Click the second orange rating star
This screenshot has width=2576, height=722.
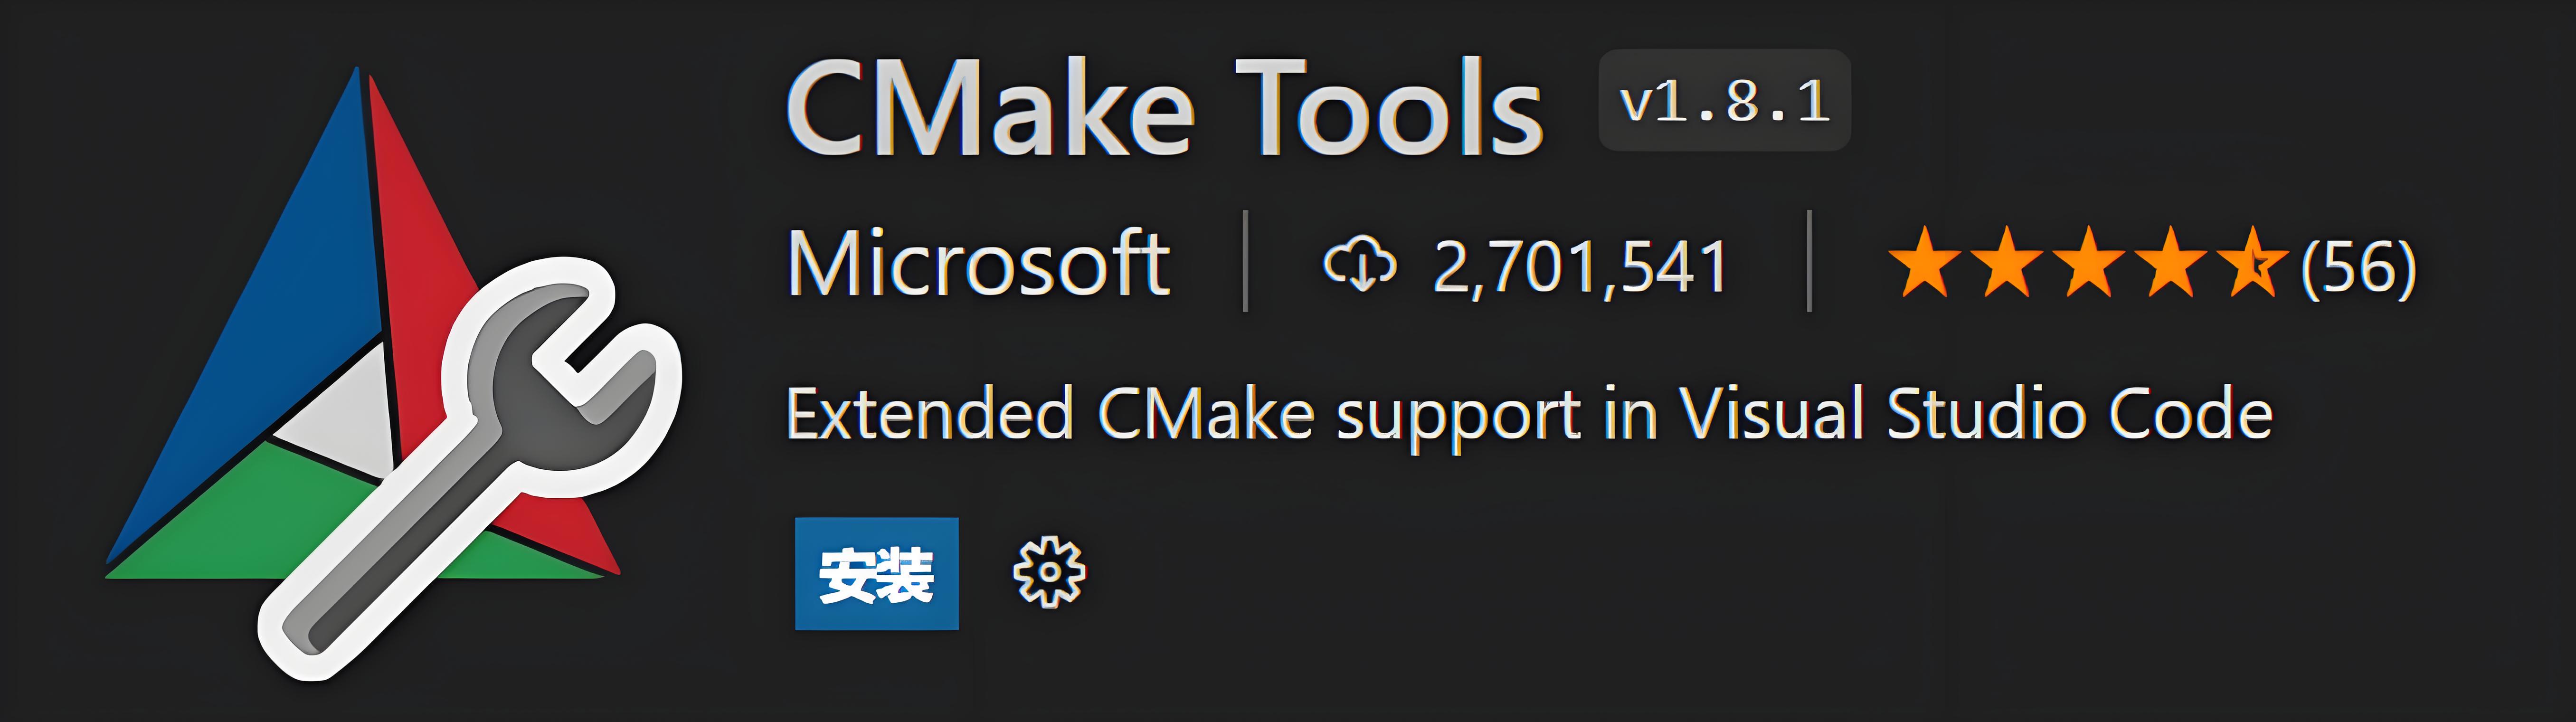[x=2006, y=264]
